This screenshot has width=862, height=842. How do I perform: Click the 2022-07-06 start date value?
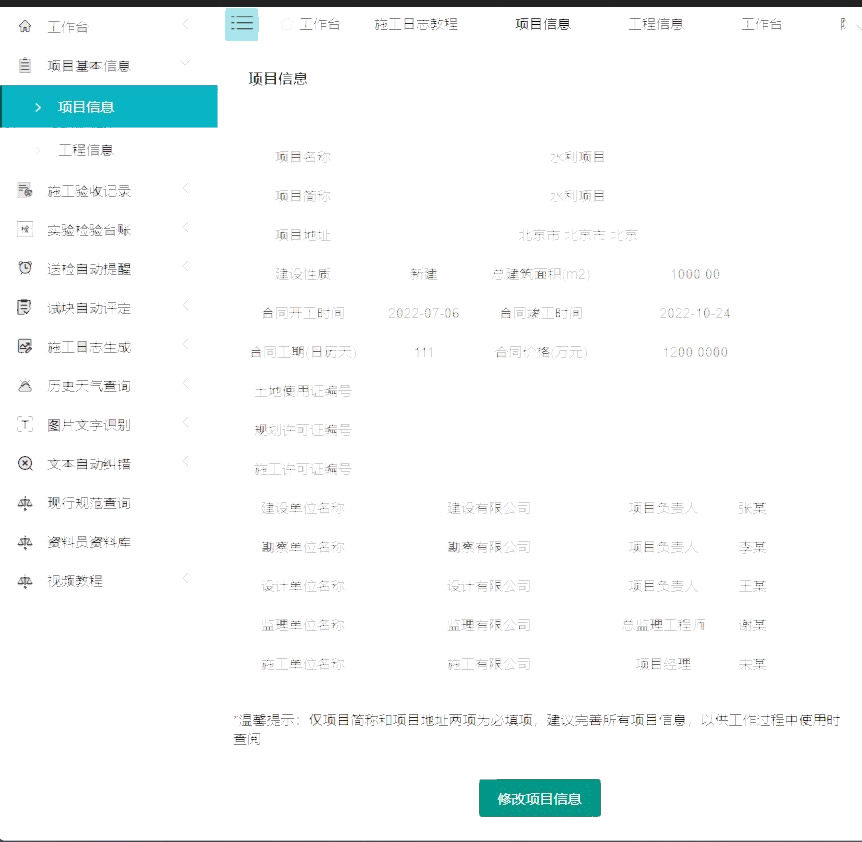pyautogui.click(x=423, y=313)
